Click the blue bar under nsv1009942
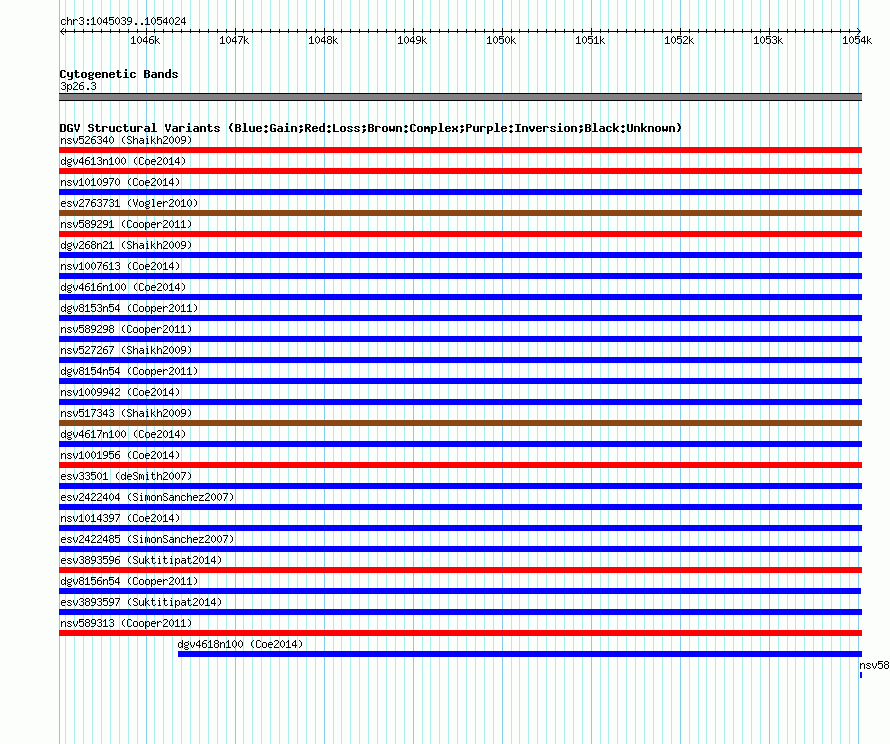The image size is (890, 744). click(x=460, y=402)
